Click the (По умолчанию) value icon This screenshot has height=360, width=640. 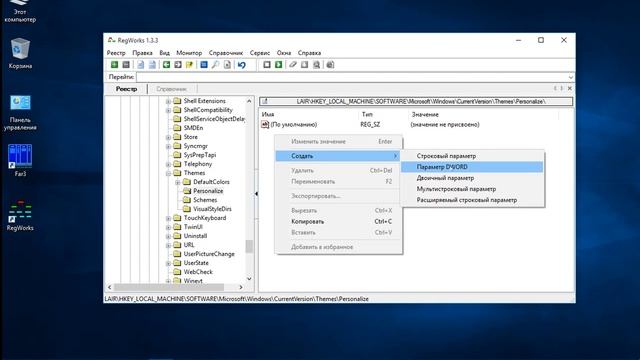pos(265,124)
